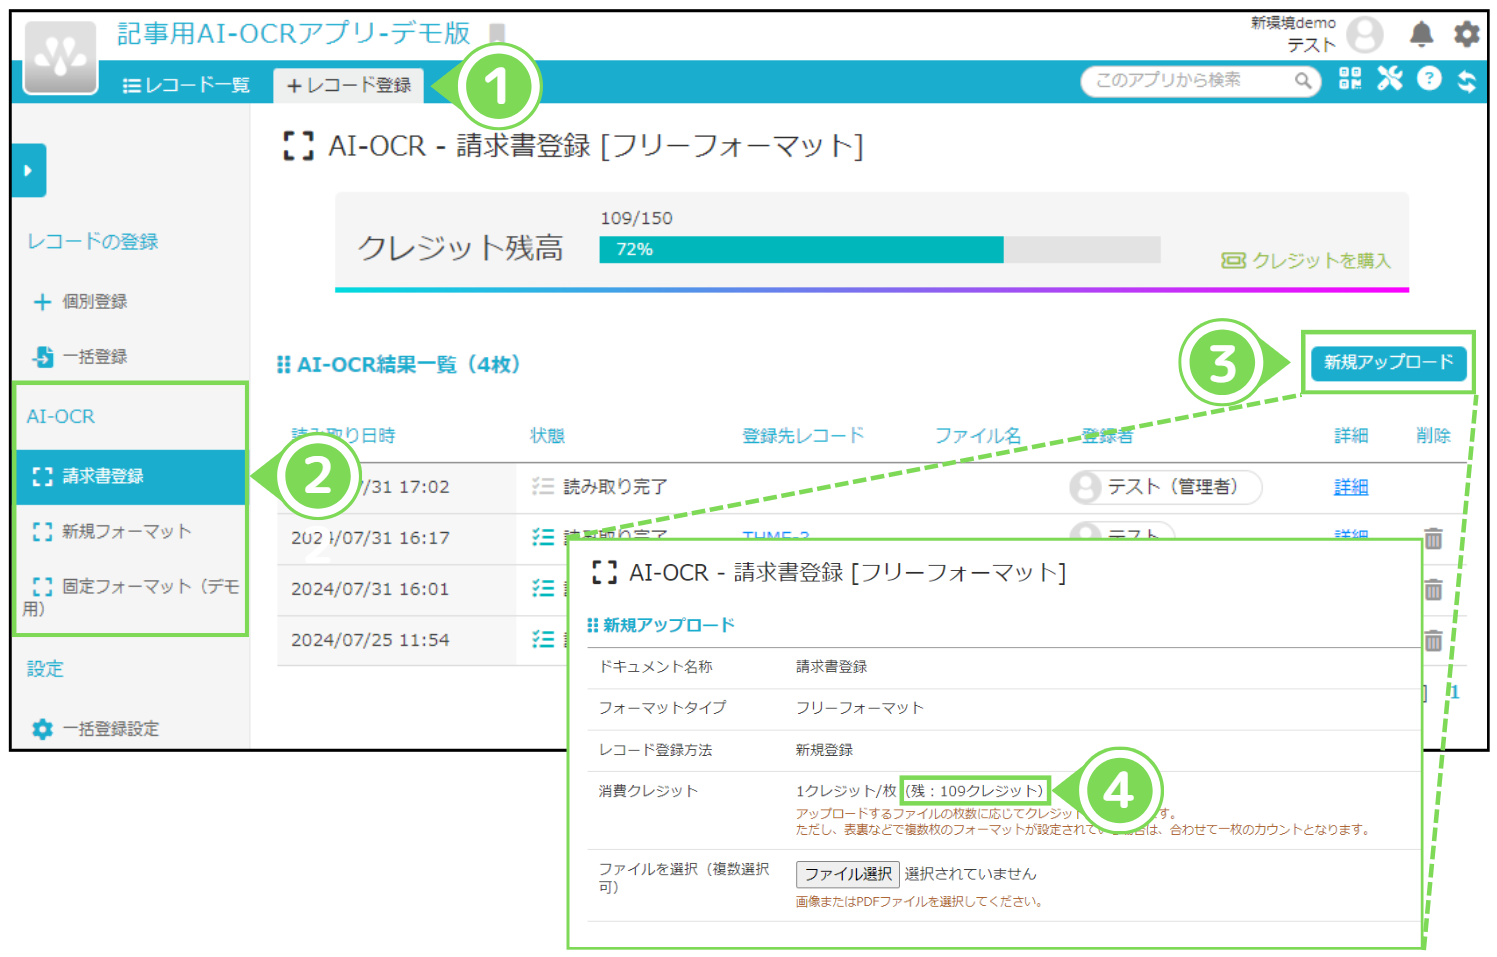Collapse the sidebar with the blue arrow toggle
This screenshot has width=1497, height=957.
tap(27, 170)
